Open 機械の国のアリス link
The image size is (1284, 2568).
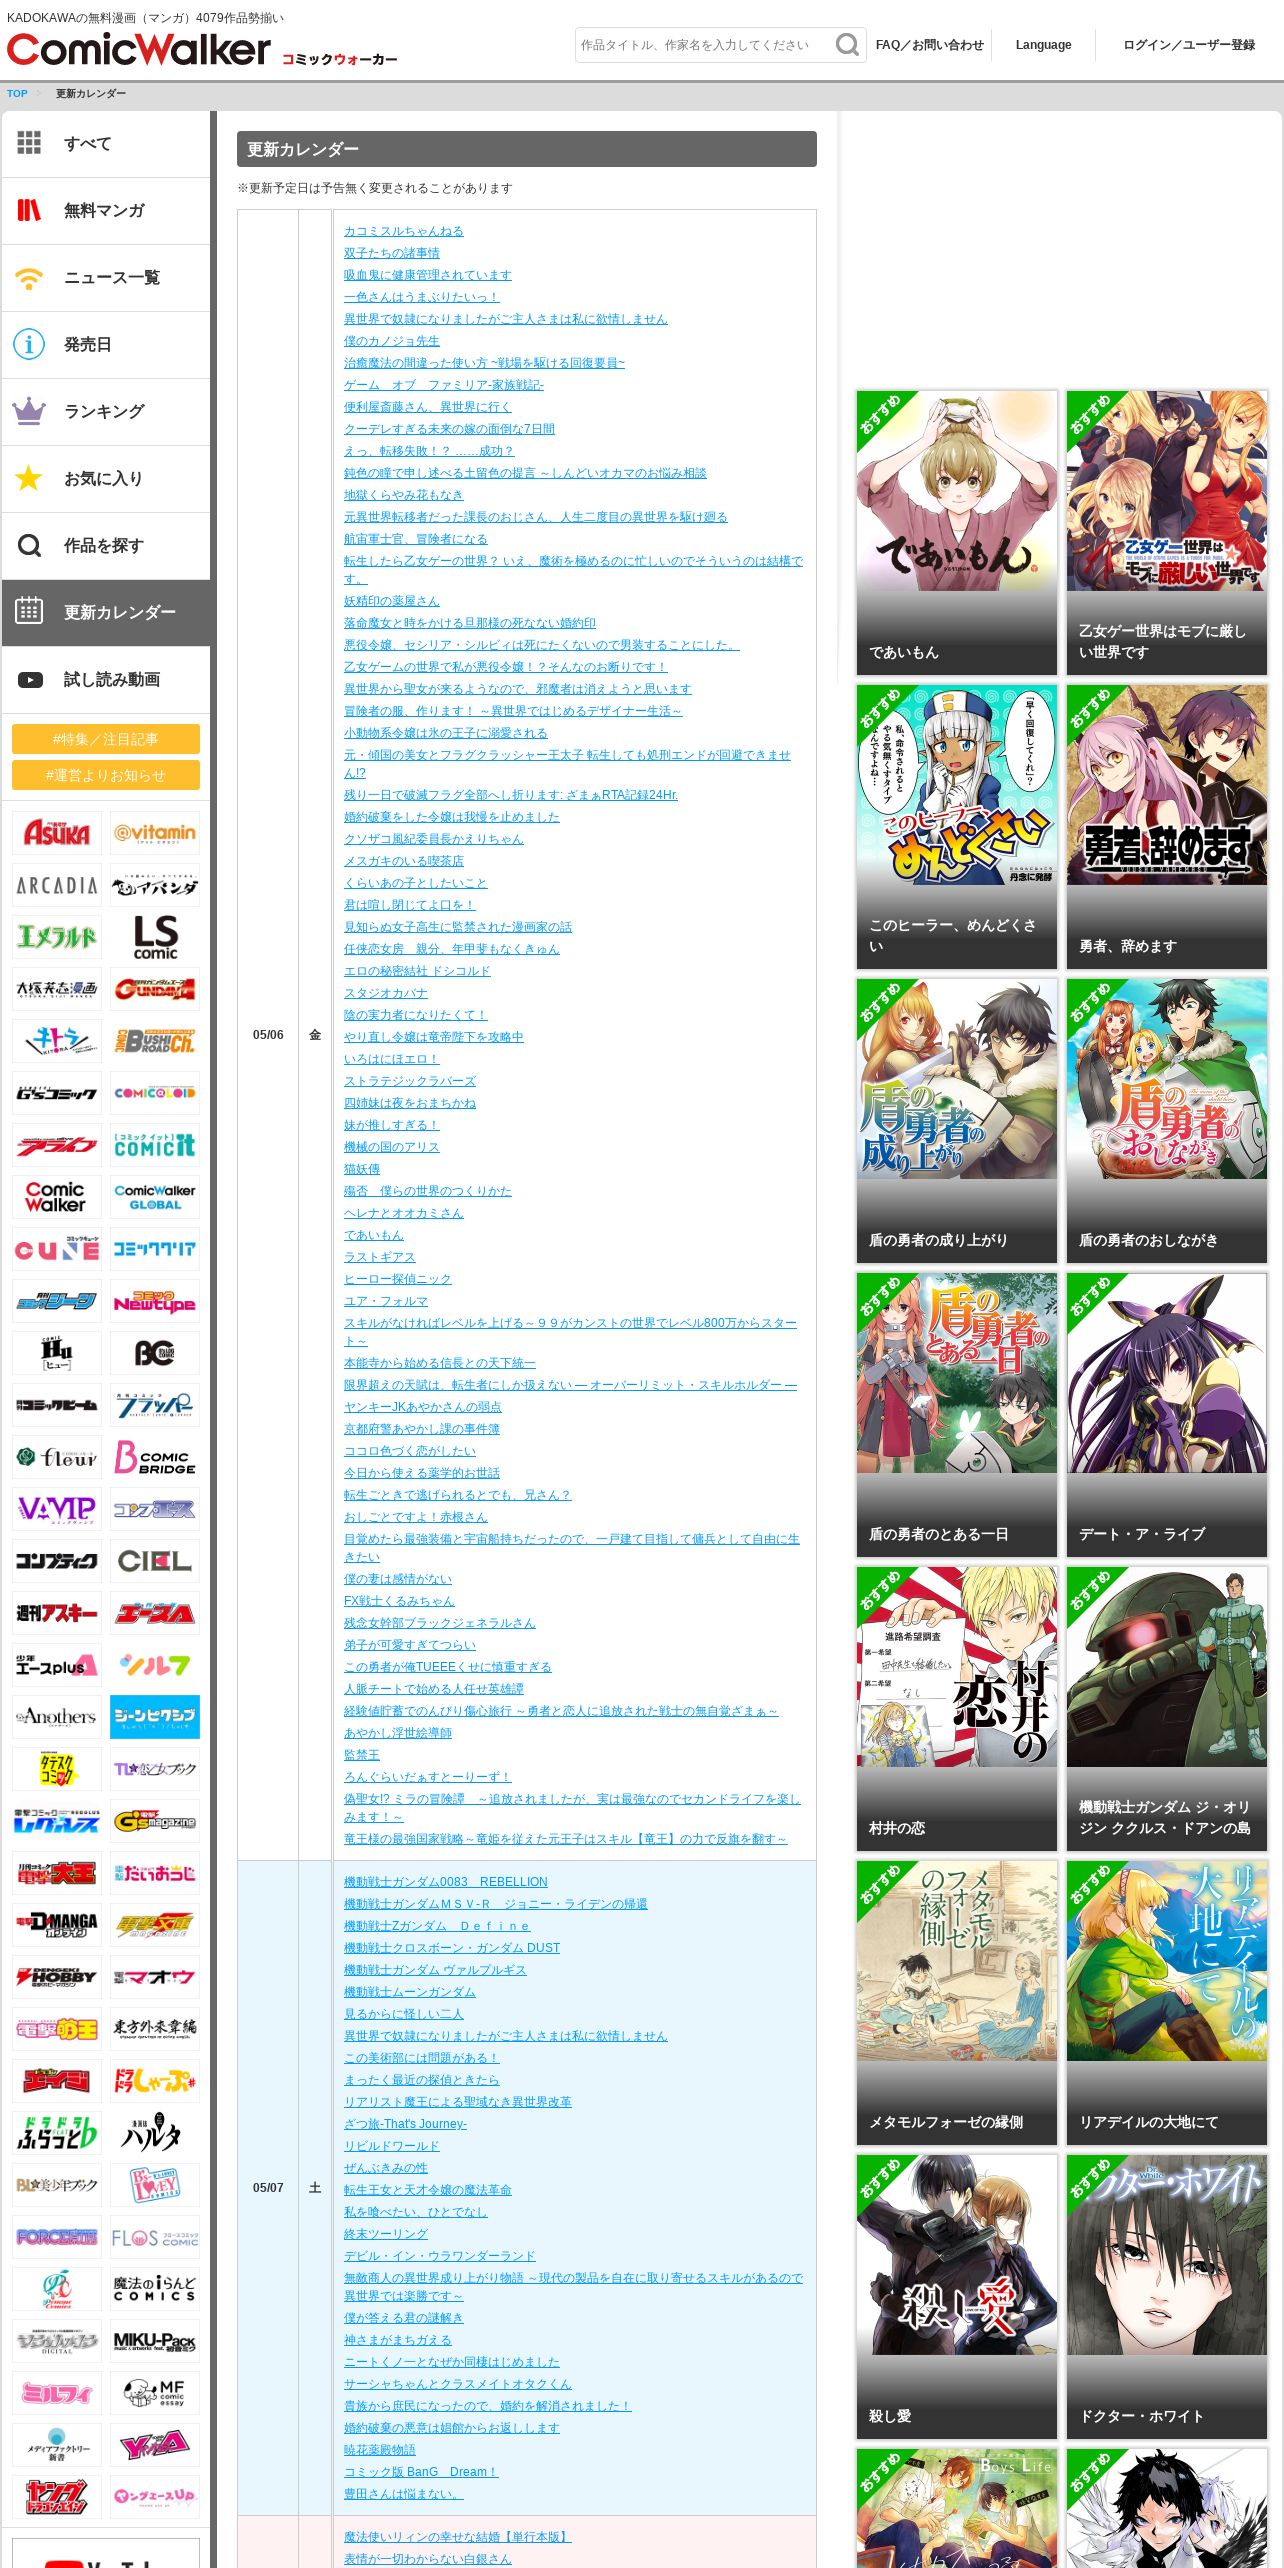(x=392, y=1147)
